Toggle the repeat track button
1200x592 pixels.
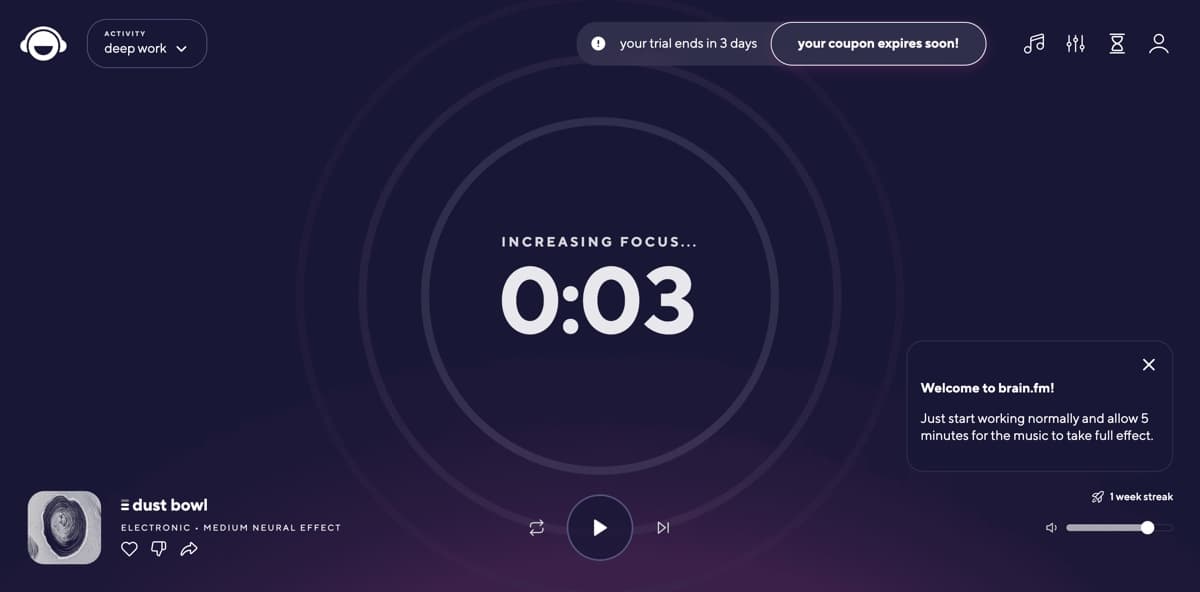pyautogui.click(x=537, y=528)
